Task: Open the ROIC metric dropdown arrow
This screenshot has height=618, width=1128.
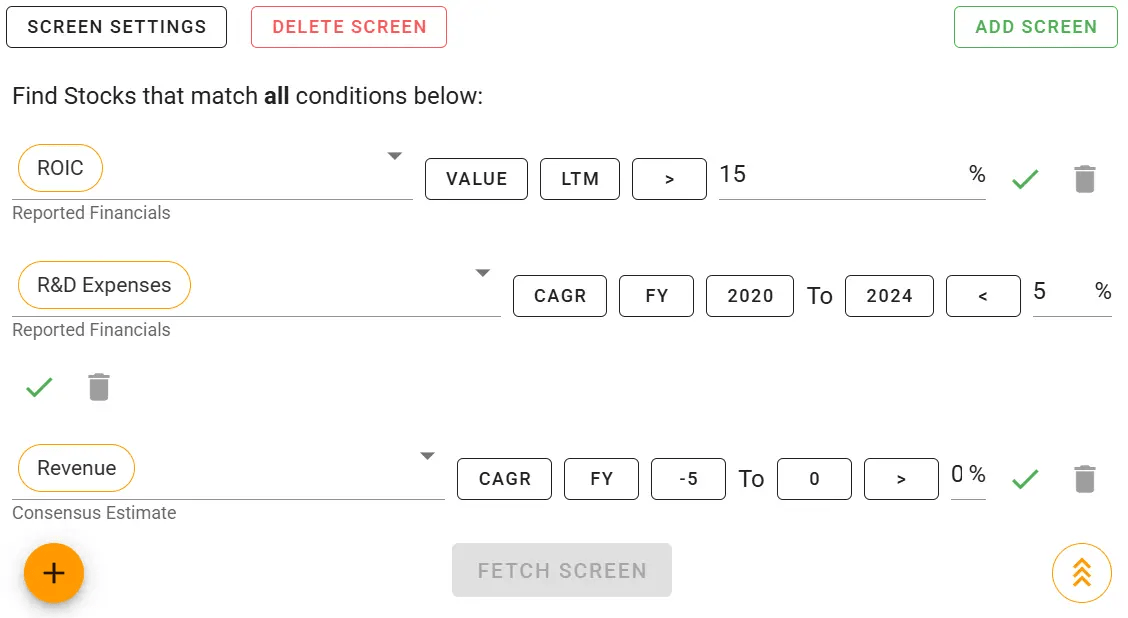Action: (395, 156)
